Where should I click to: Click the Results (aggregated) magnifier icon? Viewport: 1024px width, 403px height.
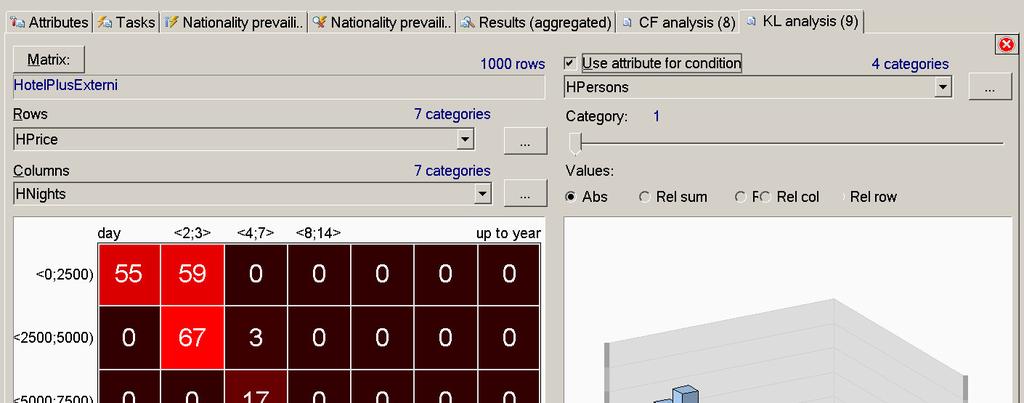[x=467, y=22]
